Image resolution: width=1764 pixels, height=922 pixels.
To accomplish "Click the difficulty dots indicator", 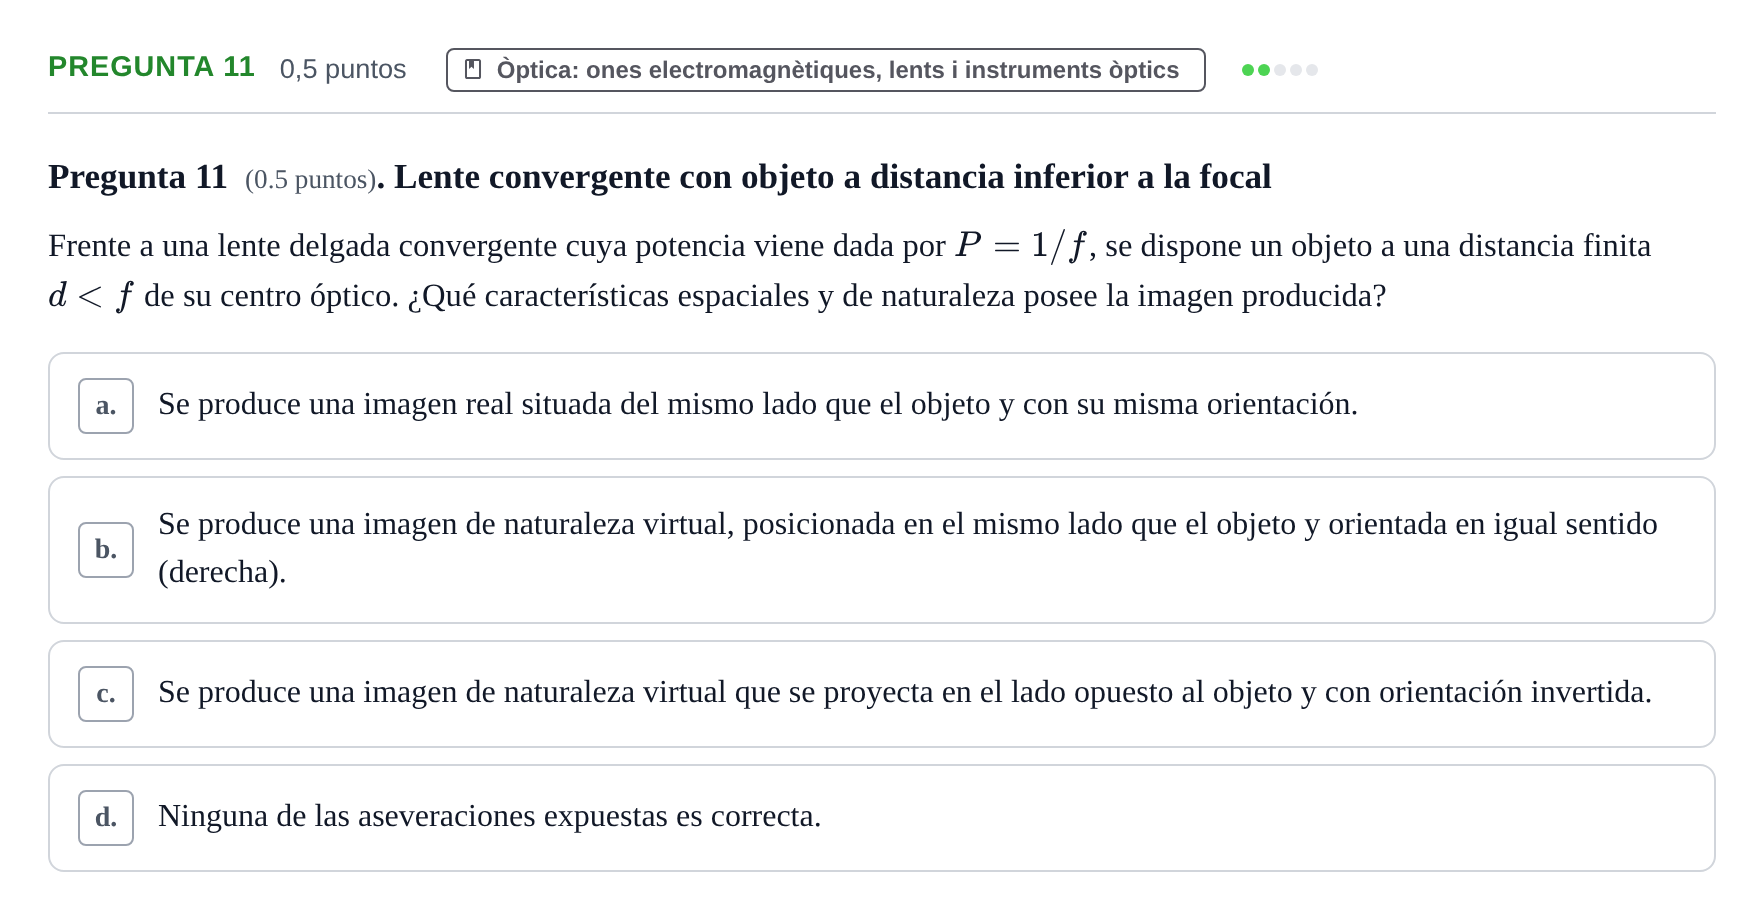I will point(1279,70).
